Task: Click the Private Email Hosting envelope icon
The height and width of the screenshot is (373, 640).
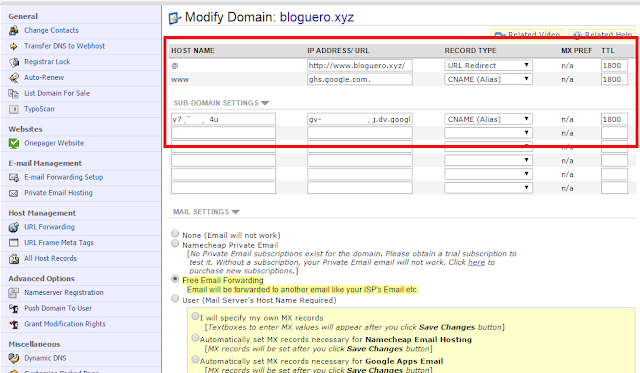Action: (x=14, y=193)
